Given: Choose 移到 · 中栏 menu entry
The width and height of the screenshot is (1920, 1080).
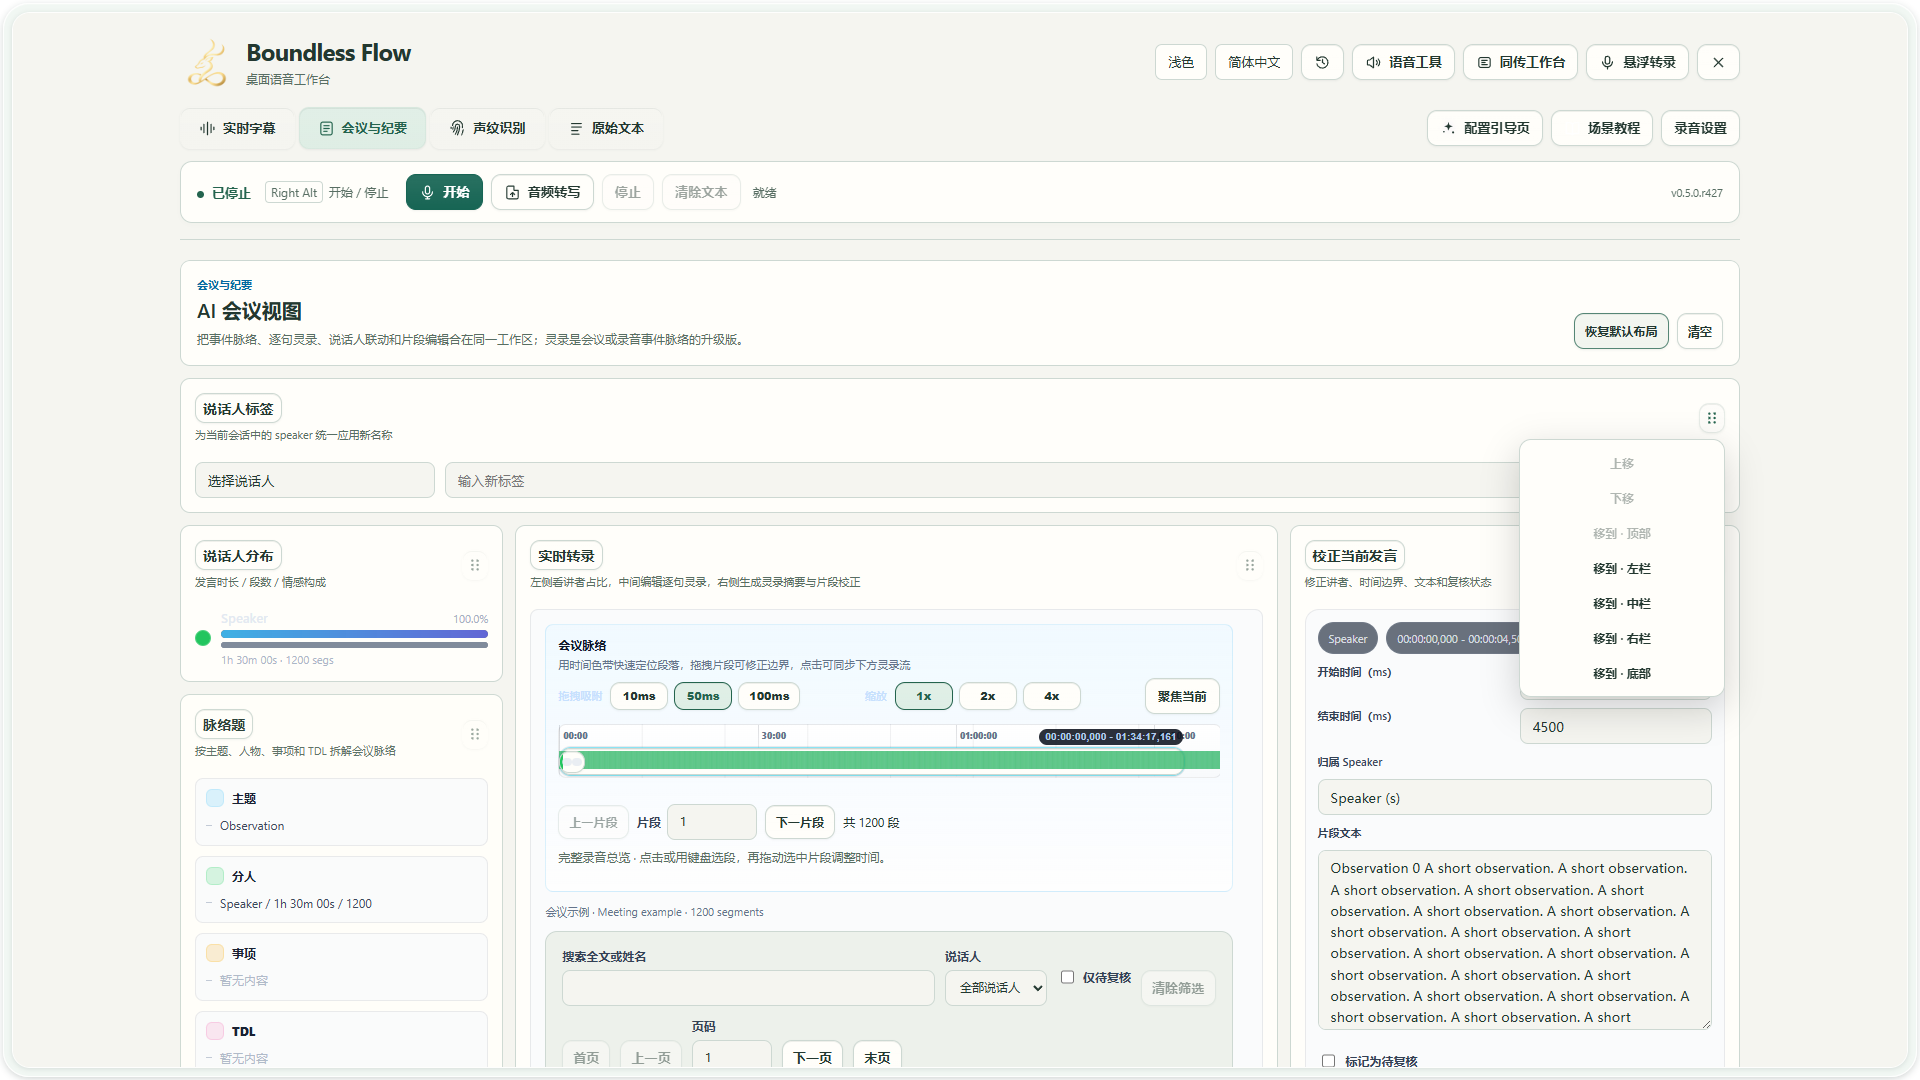Looking at the screenshot, I should [x=1621, y=604].
